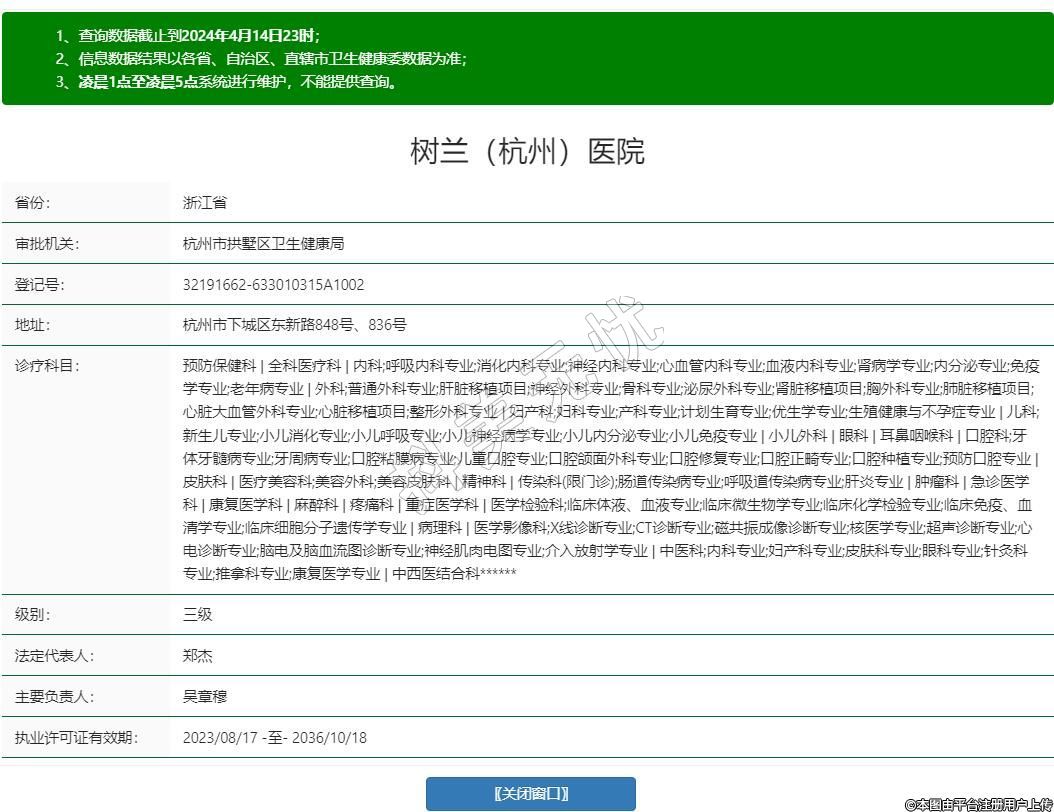Click the notice about the 2024年4月14日 data cutoff

click(187, 35)
